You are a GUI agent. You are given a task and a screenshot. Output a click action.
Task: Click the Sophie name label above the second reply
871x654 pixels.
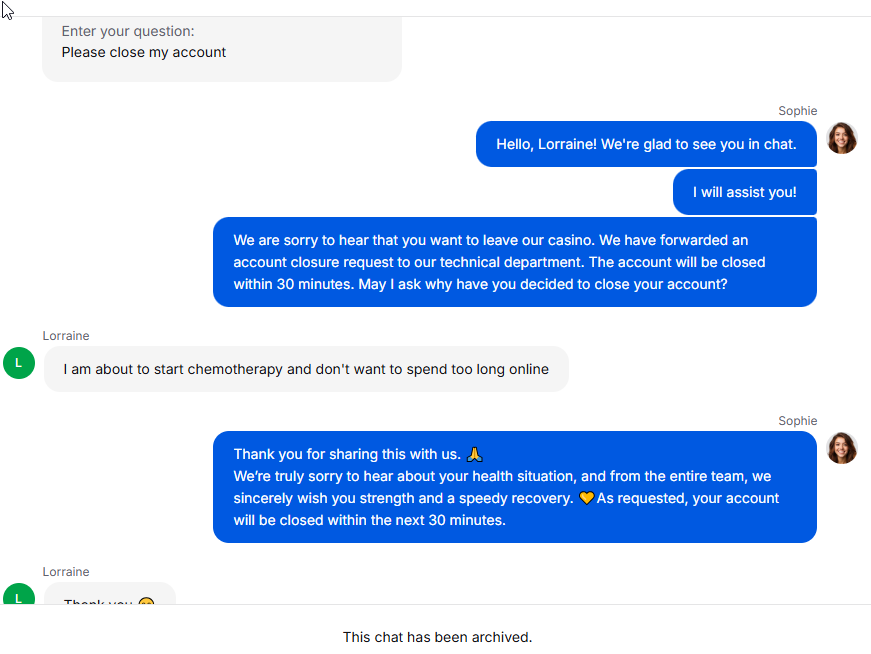[797, 421]
